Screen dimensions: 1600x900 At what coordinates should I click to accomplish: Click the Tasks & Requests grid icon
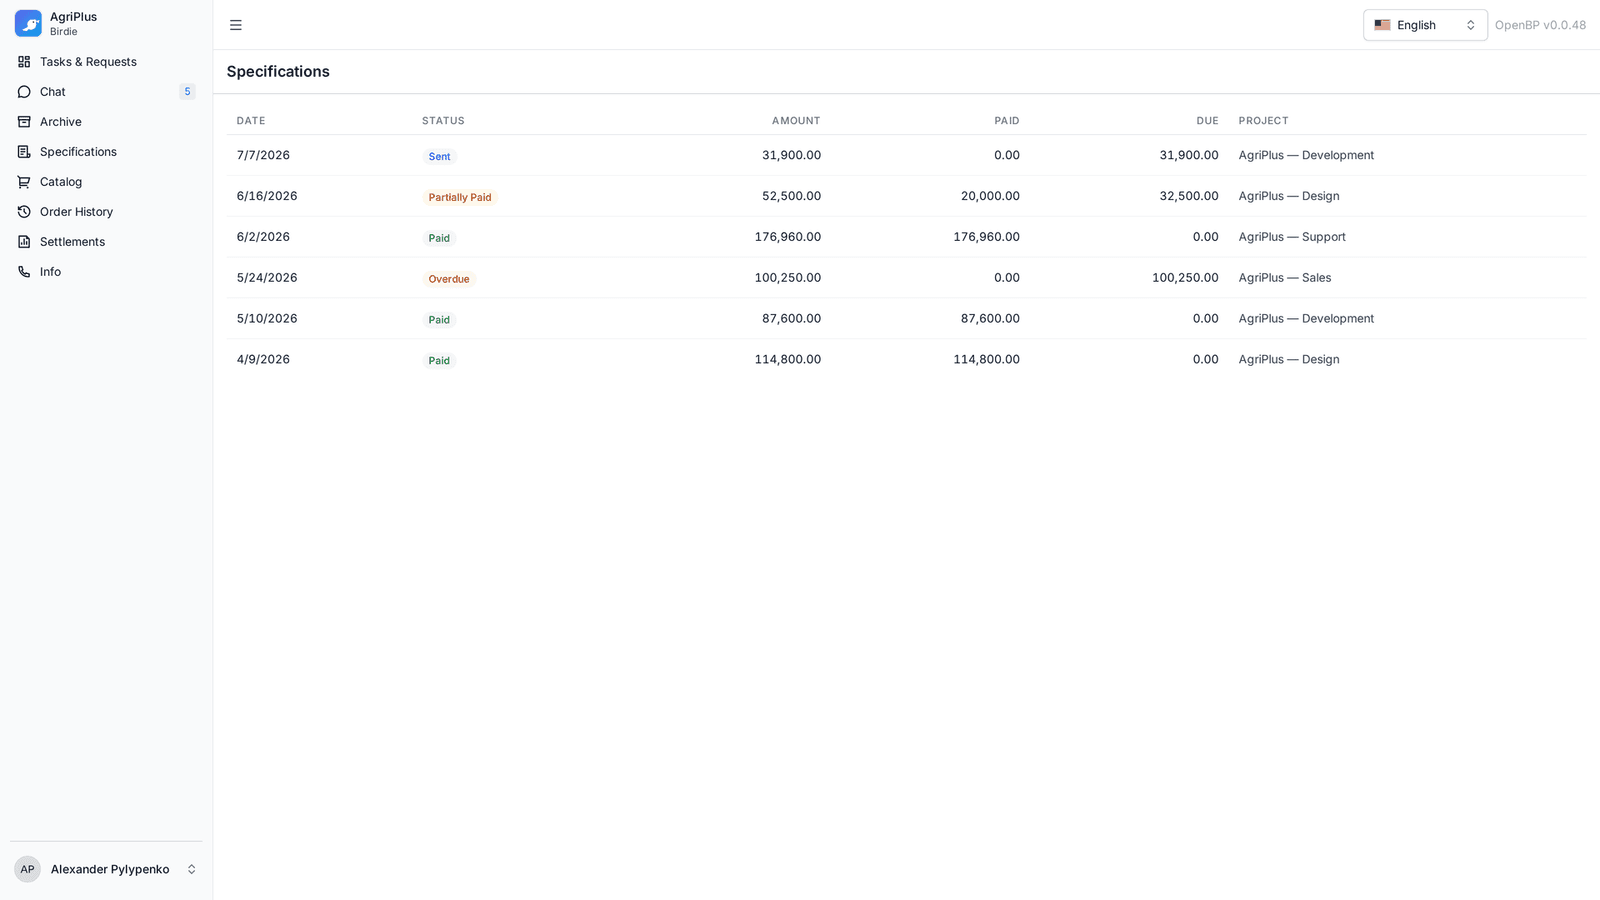pos(24,62)
